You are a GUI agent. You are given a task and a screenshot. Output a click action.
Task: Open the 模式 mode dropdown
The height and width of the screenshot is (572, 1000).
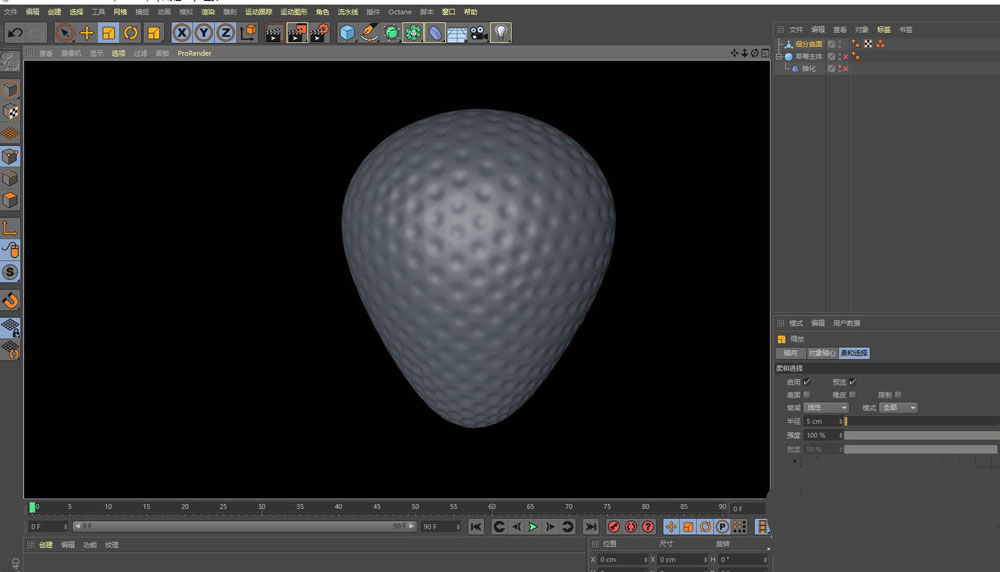click(x=897, y=408)
